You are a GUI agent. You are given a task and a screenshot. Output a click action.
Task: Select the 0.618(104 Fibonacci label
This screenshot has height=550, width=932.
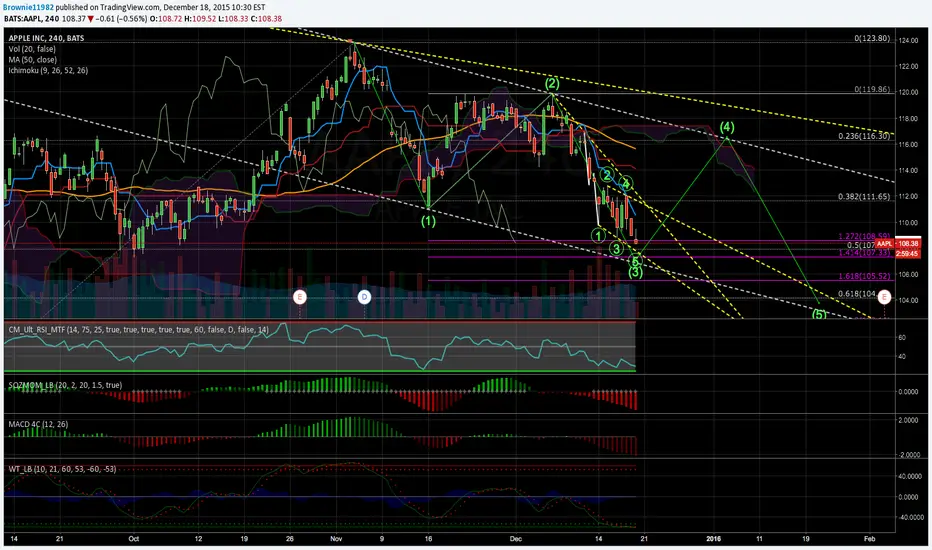(x=856, y=294)
